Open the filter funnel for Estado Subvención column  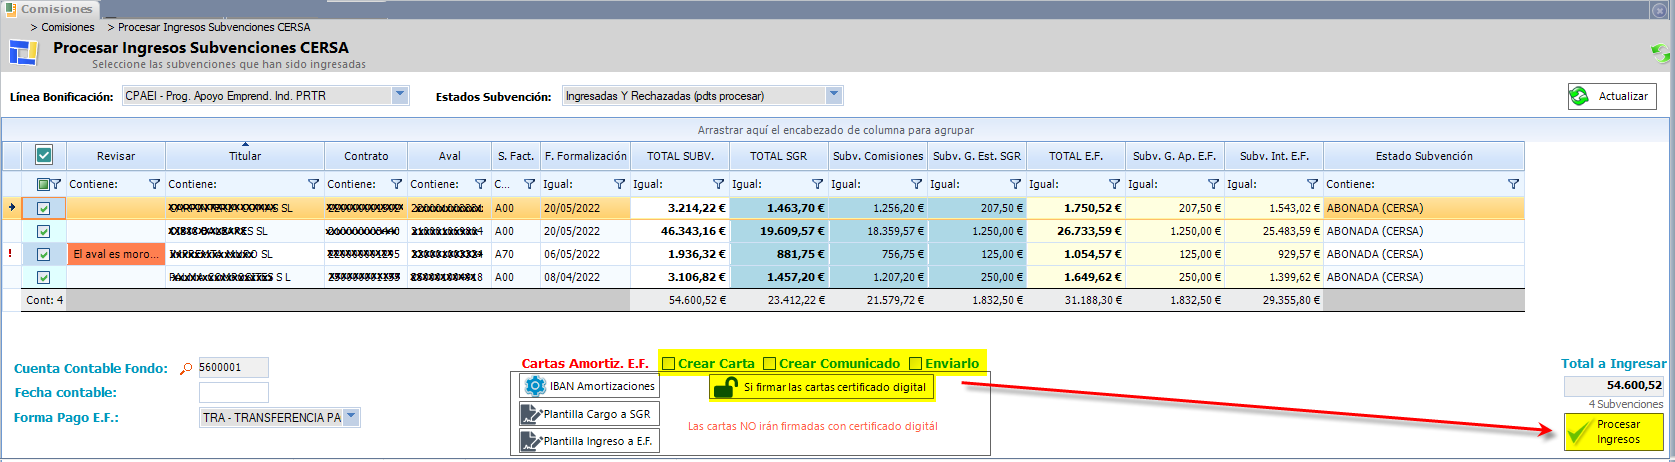coord(1513,184)
